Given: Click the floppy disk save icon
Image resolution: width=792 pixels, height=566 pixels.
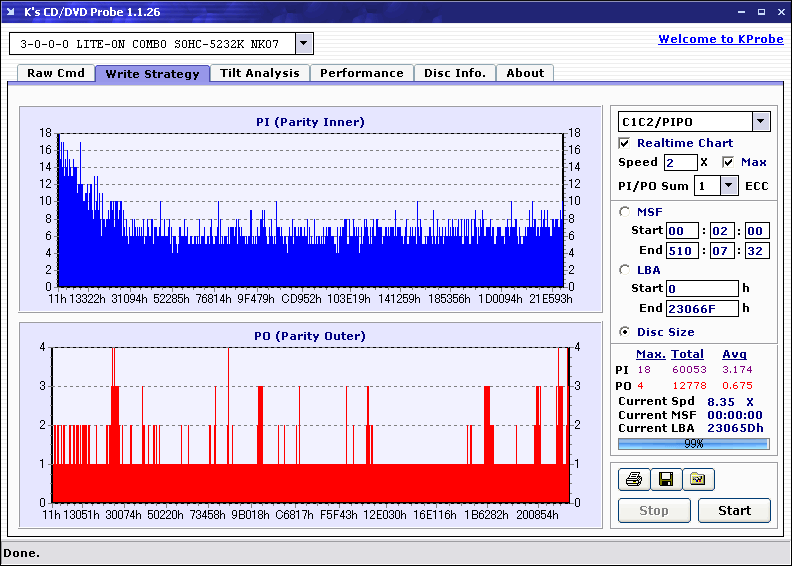Looking at the screenshot, I should point(664,480).
